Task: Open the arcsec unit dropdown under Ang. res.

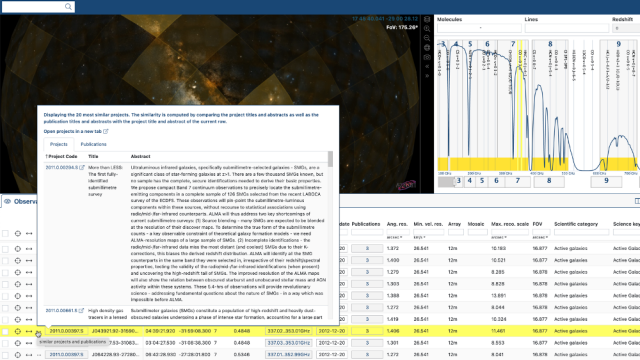Action: (x=394, y=238)
